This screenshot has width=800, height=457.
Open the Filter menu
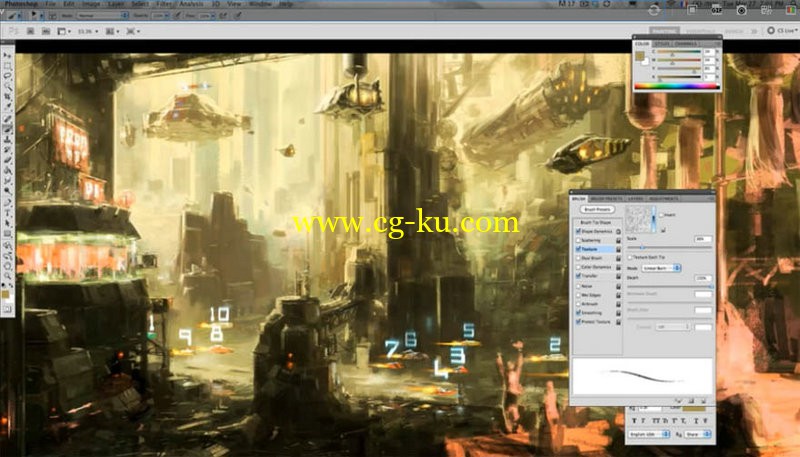[x=163, y=4]
